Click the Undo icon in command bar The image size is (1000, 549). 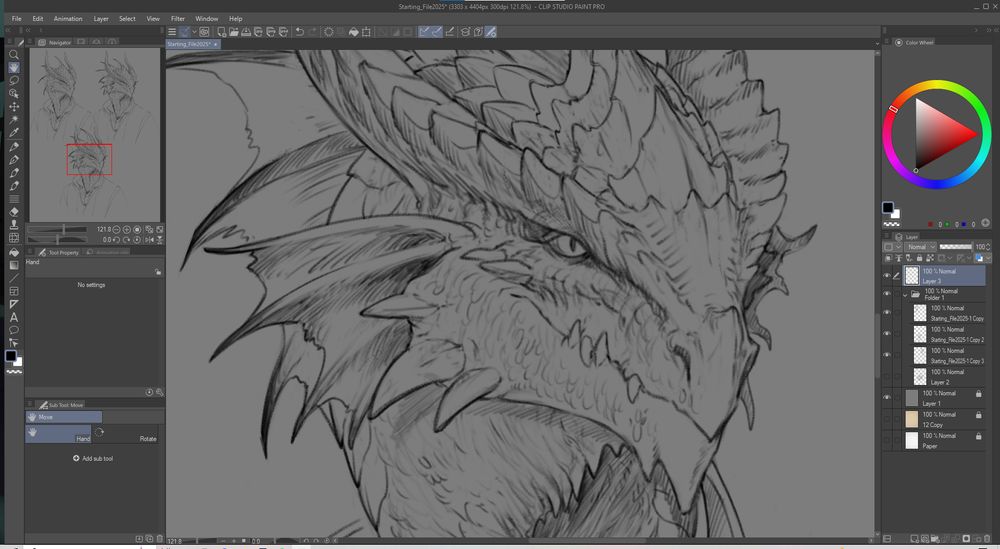point(299,32)
